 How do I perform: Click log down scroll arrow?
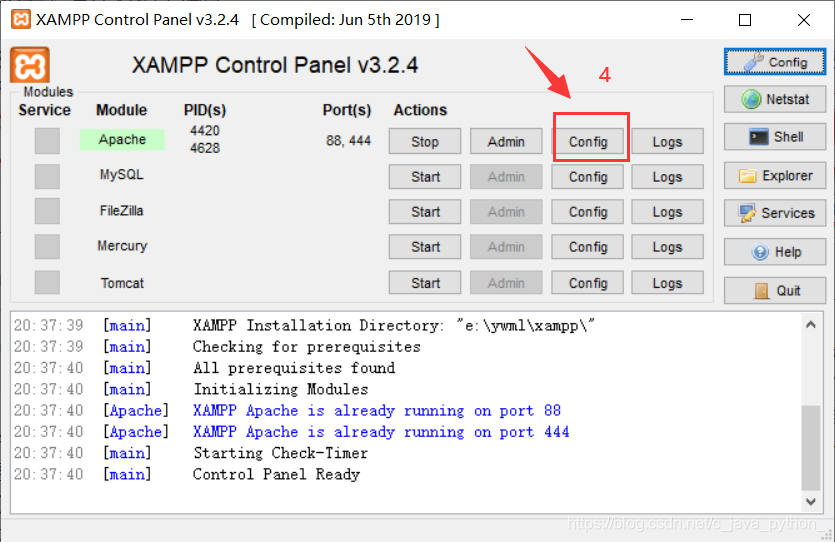[x=811, y=502]
